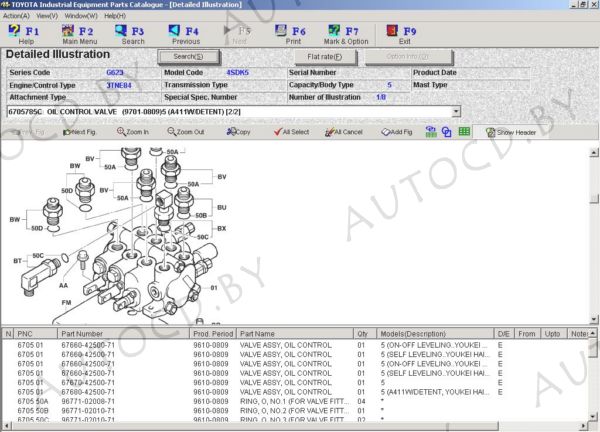Select the 6705 50A RING, O, NO.1 row
The width and height of the screenshot is (600, 432).
coord(295,401)
